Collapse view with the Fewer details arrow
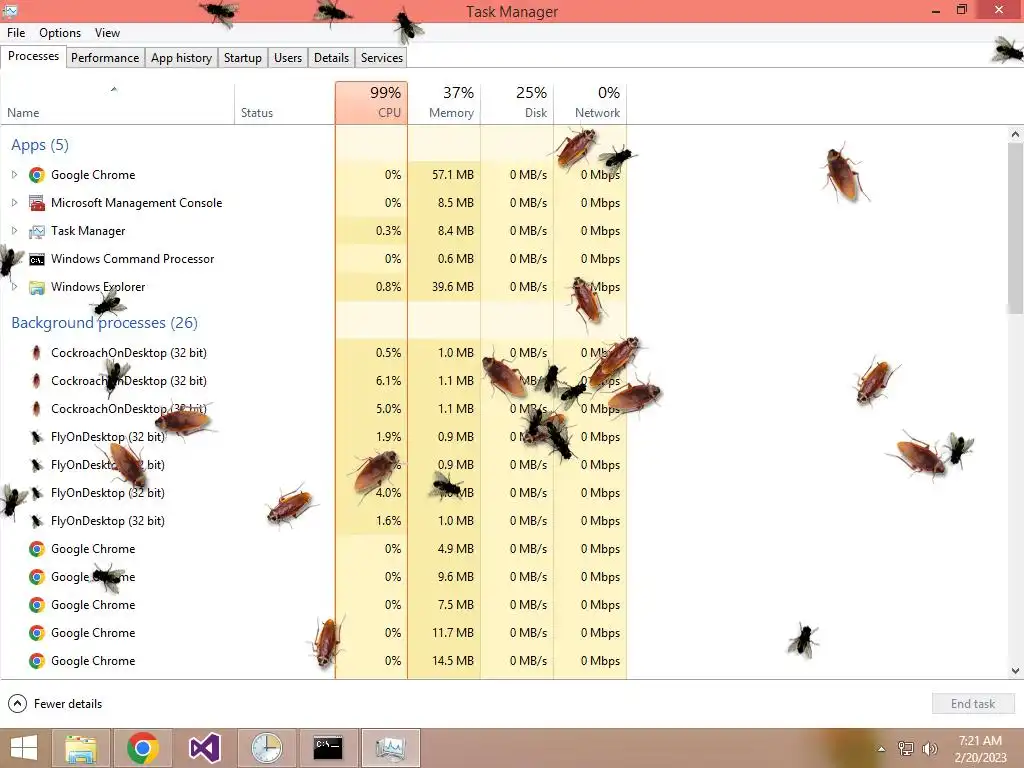 pos(17,703)
